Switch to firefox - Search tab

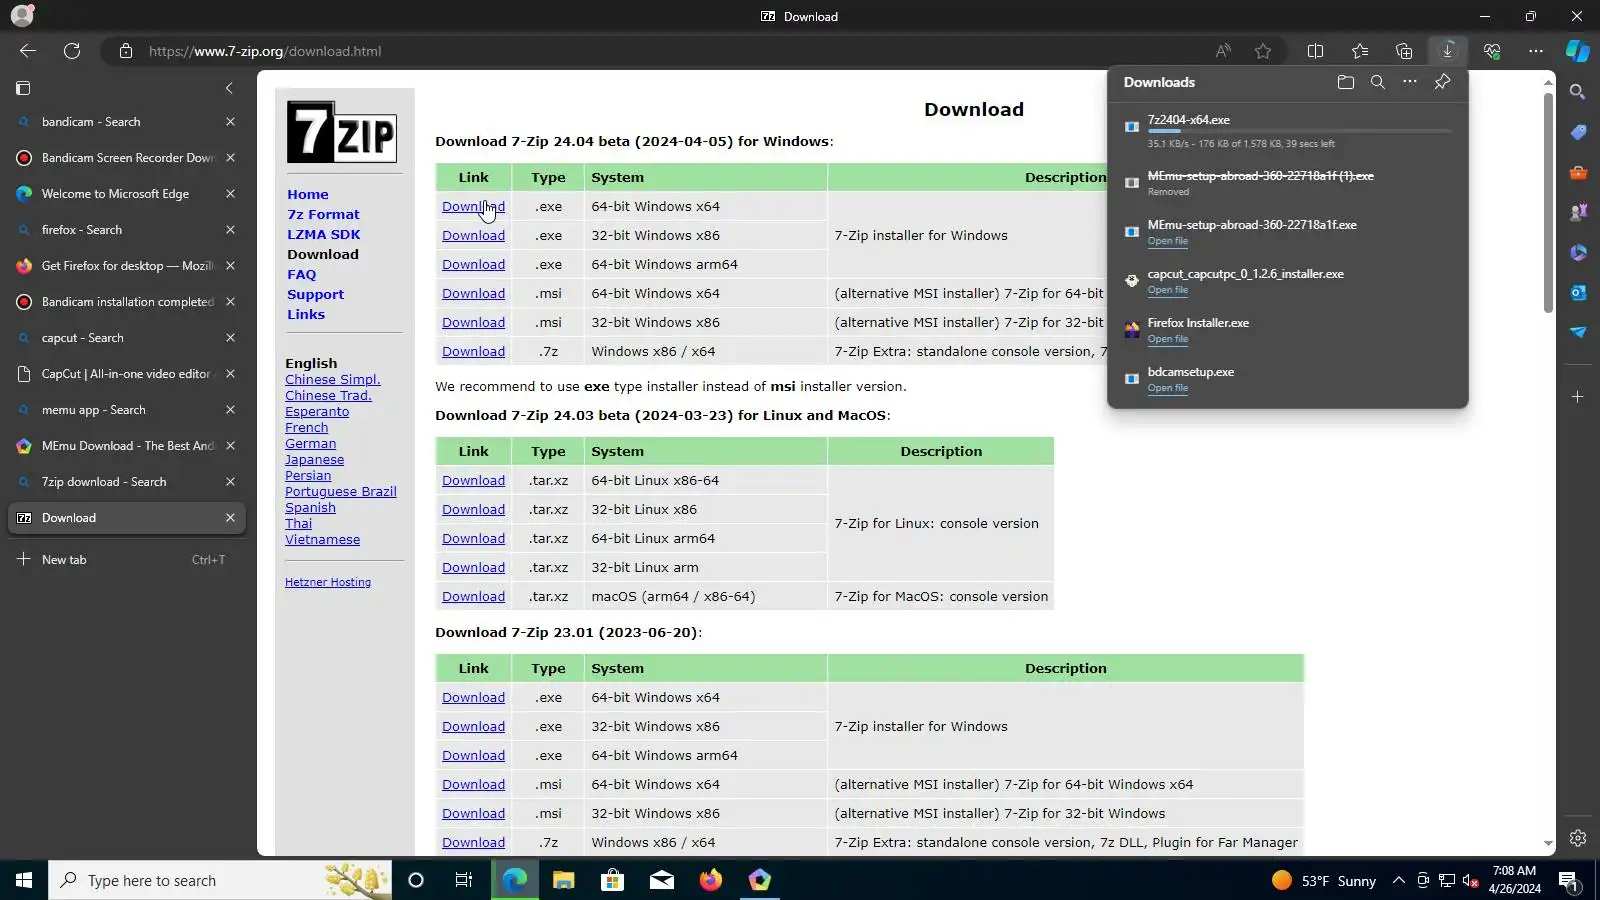pyautogui.click(x=126, y=230)
